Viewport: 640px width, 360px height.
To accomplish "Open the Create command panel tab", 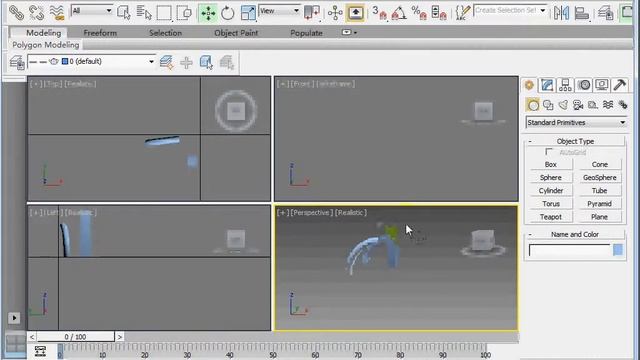I will coord(529,85).
